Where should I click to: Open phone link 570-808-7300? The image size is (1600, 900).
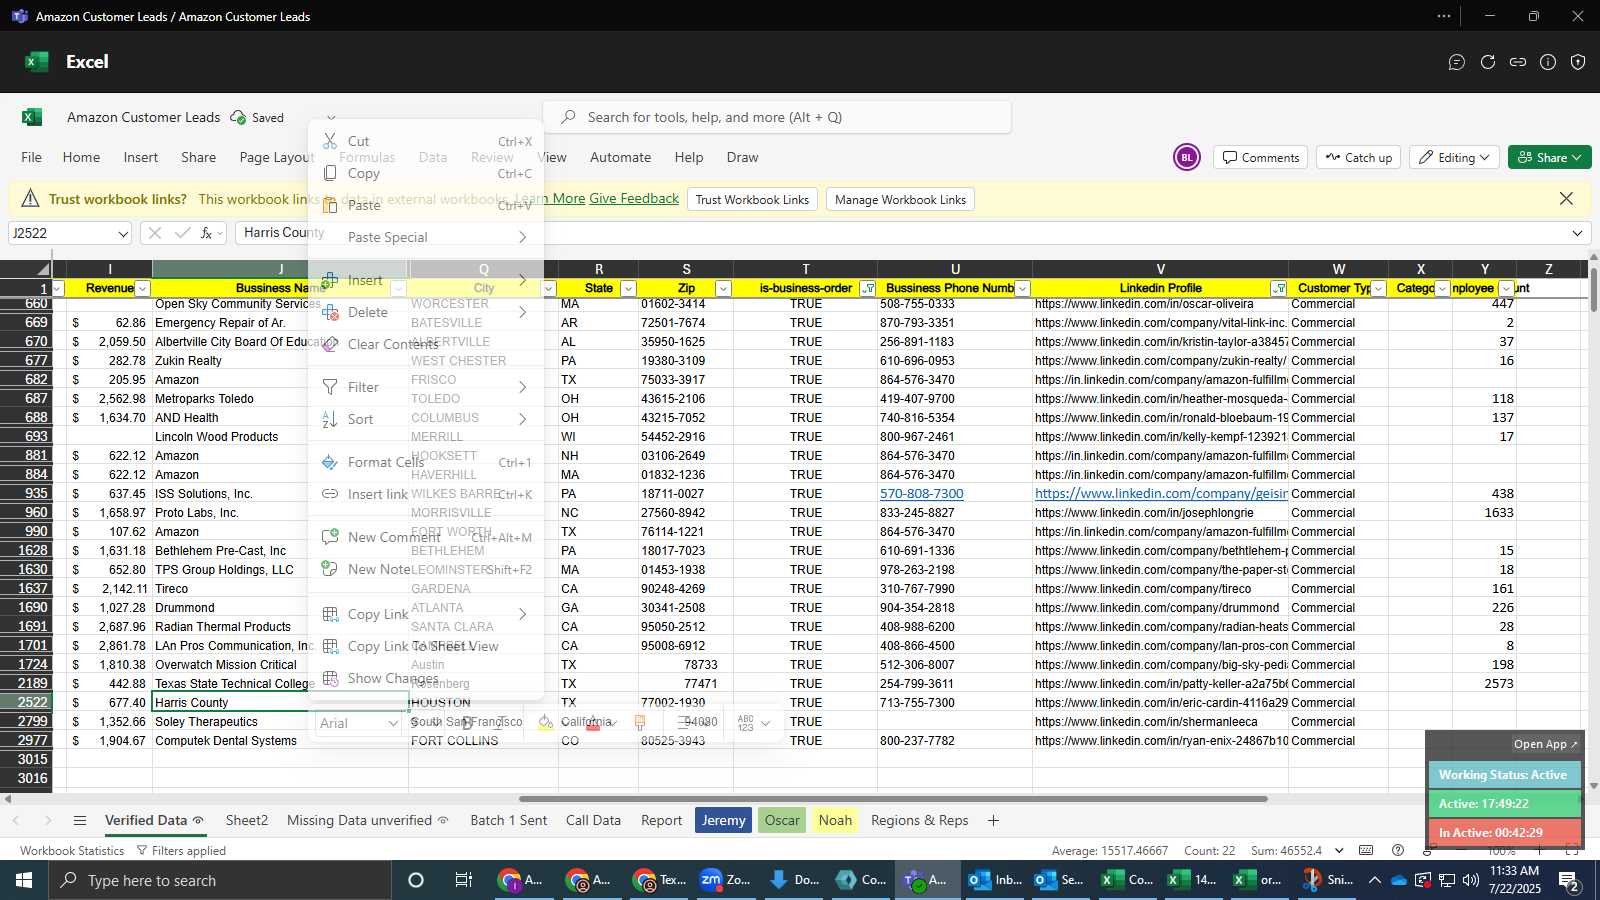(x=921, y=494)
